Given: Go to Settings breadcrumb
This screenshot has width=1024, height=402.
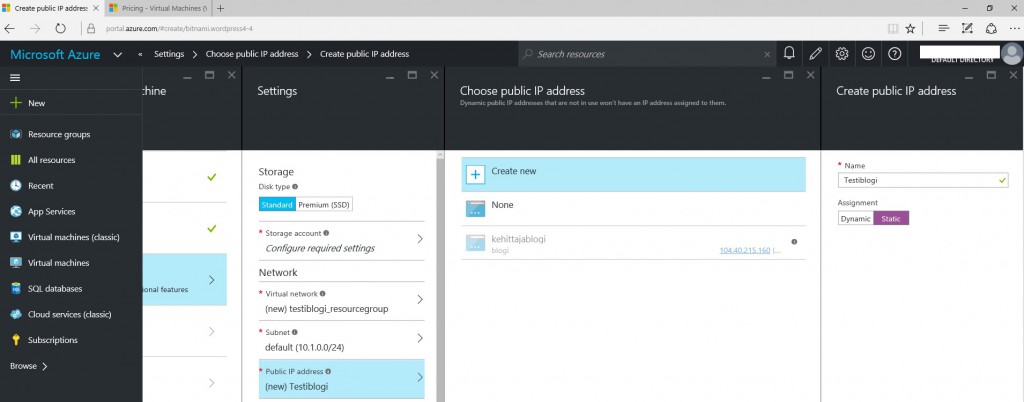Looking at the screenshot, I should coord(168,54).
